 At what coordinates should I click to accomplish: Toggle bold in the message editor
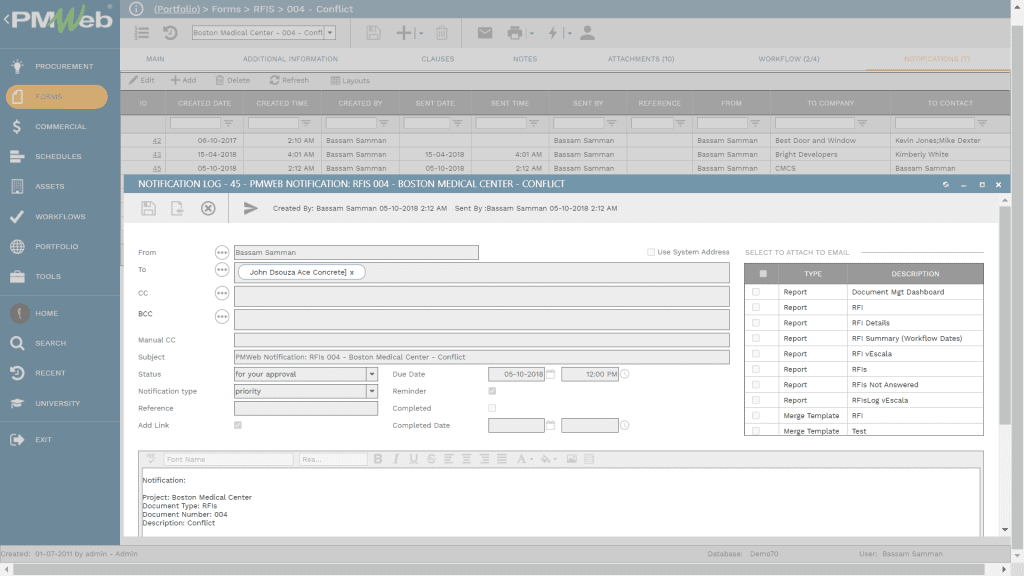377,459
